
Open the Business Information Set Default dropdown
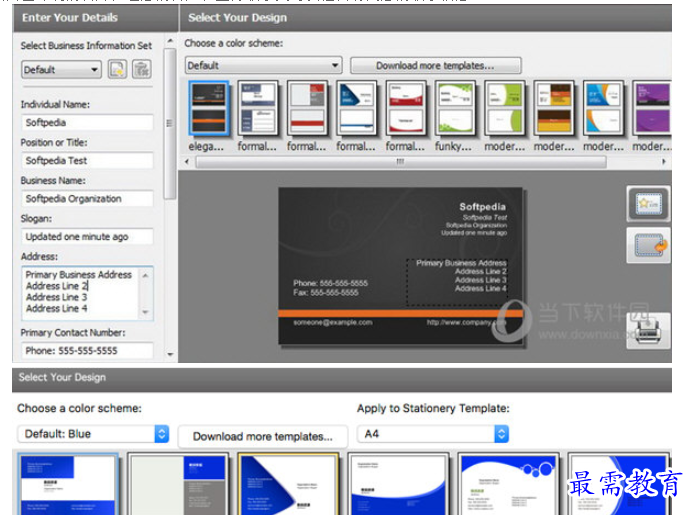[61, 70]
